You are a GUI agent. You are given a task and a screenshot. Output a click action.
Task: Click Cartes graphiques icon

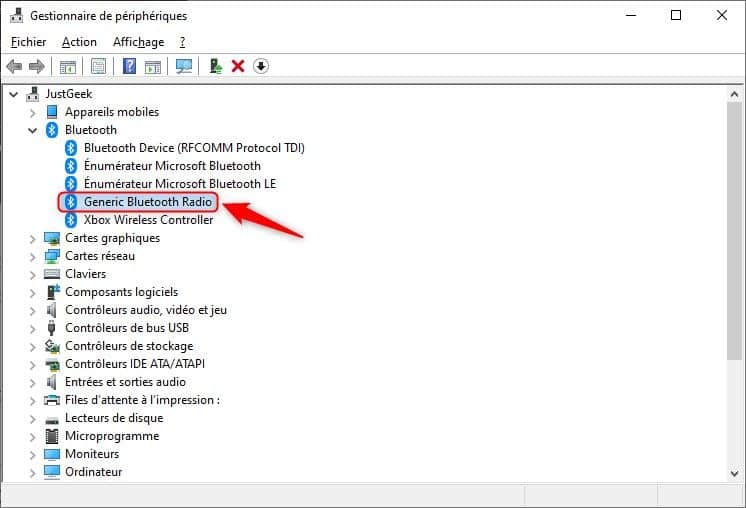(52, 238)
